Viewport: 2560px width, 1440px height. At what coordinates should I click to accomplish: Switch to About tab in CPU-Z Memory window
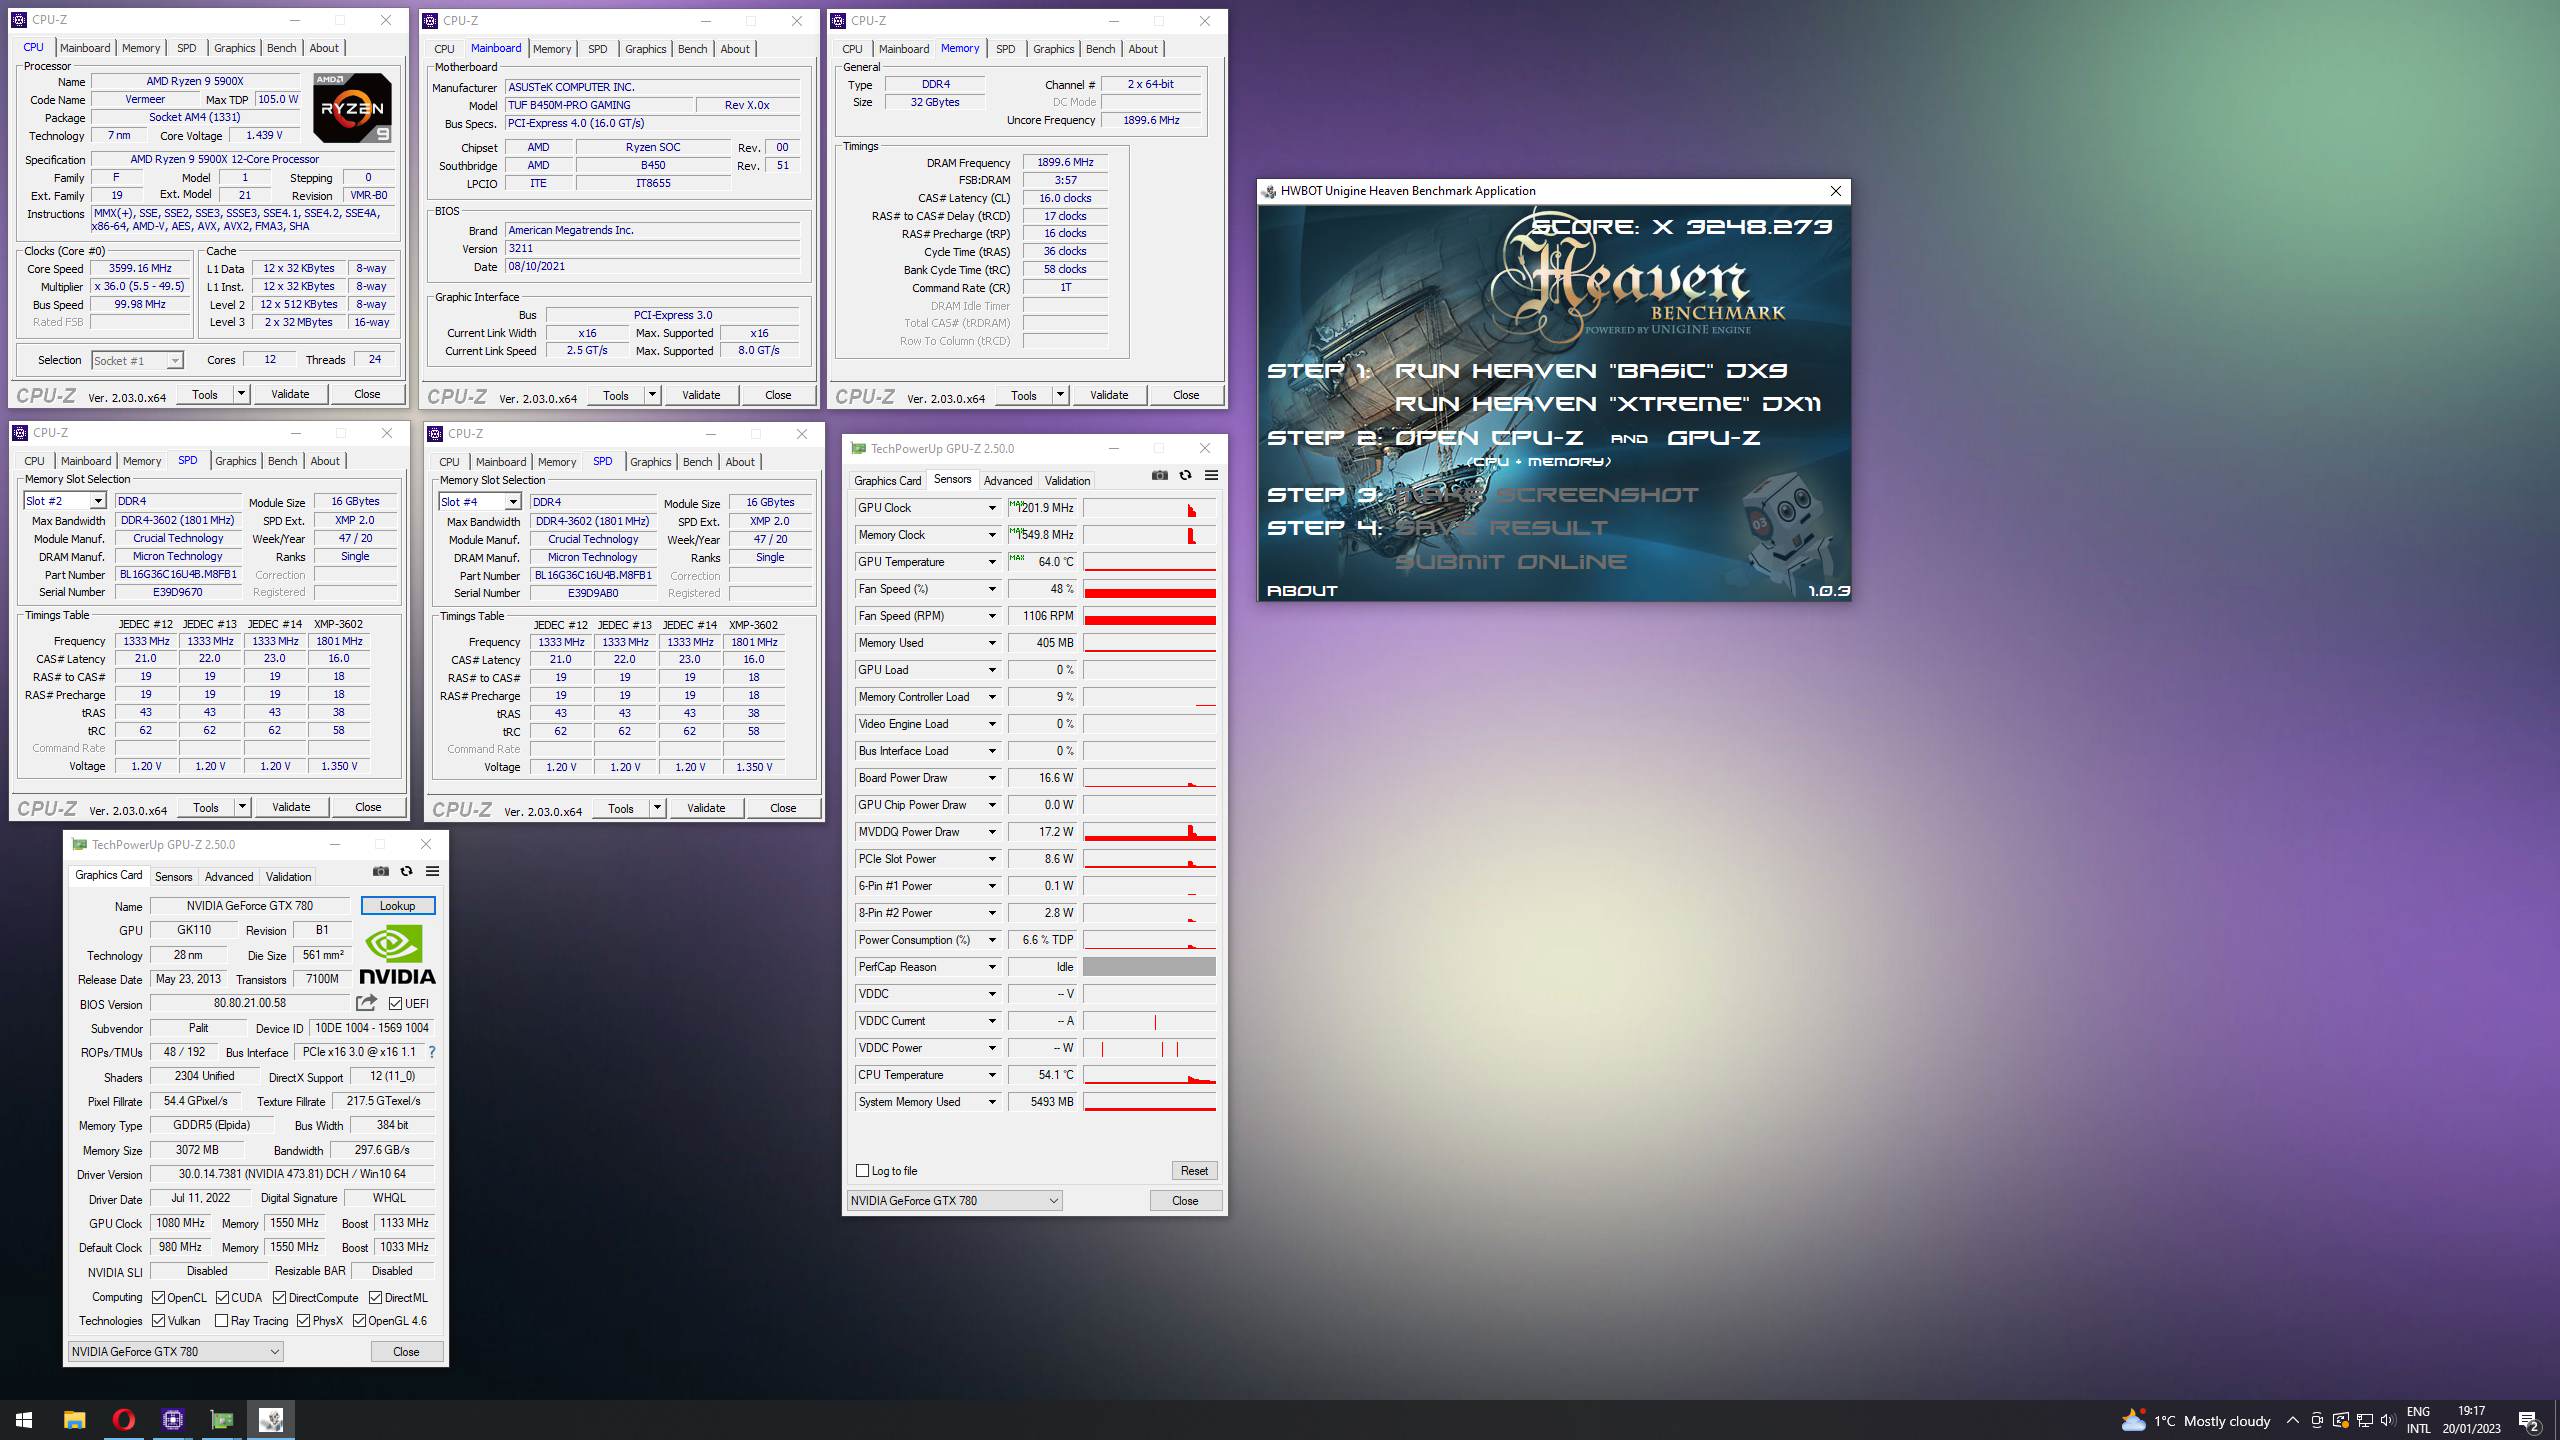pyautogui.click(x=1142, y=49)
